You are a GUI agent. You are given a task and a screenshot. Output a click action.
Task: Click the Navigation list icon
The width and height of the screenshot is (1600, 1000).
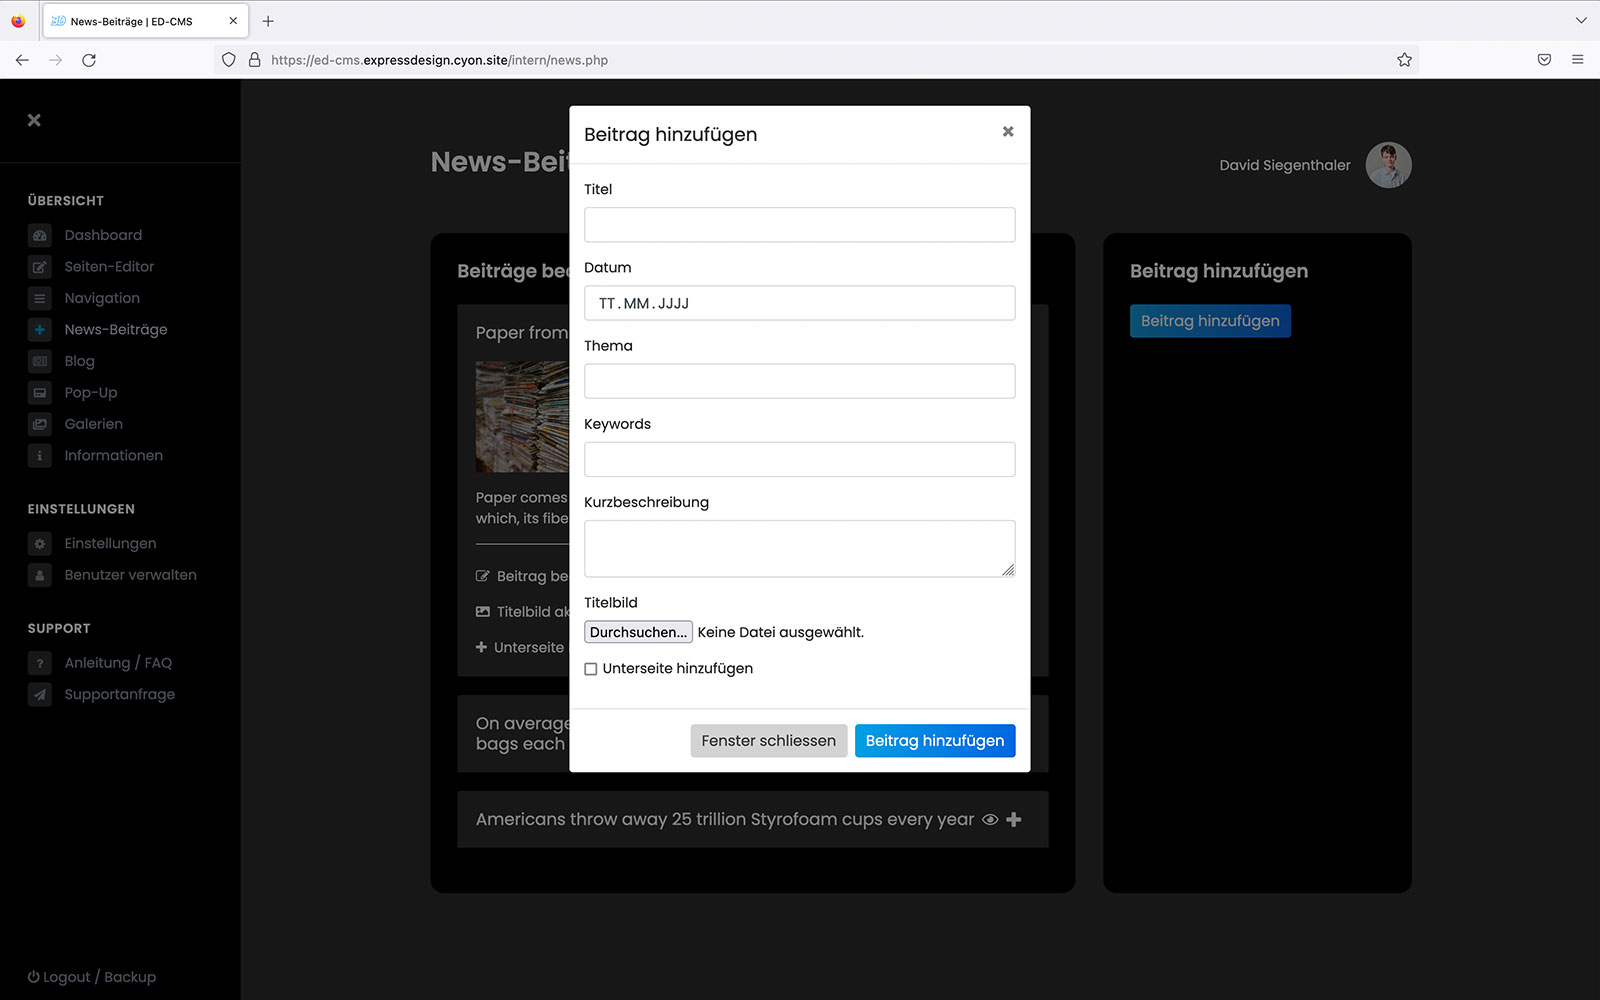(x=40, y=298)
